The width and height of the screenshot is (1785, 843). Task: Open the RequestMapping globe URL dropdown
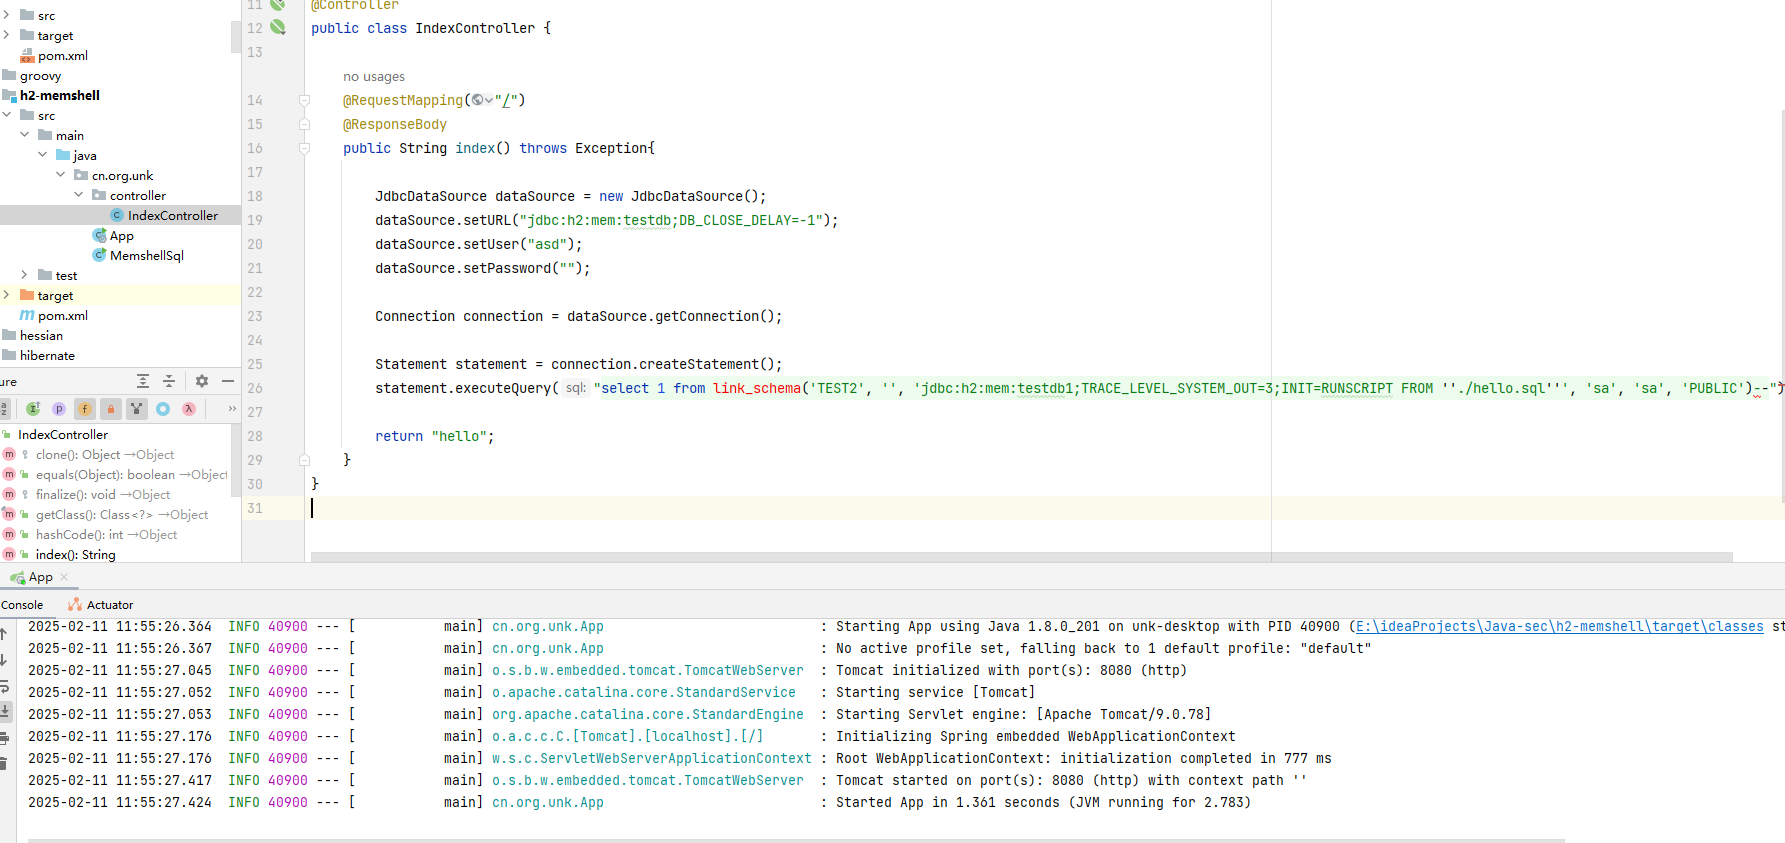[482, 100]
